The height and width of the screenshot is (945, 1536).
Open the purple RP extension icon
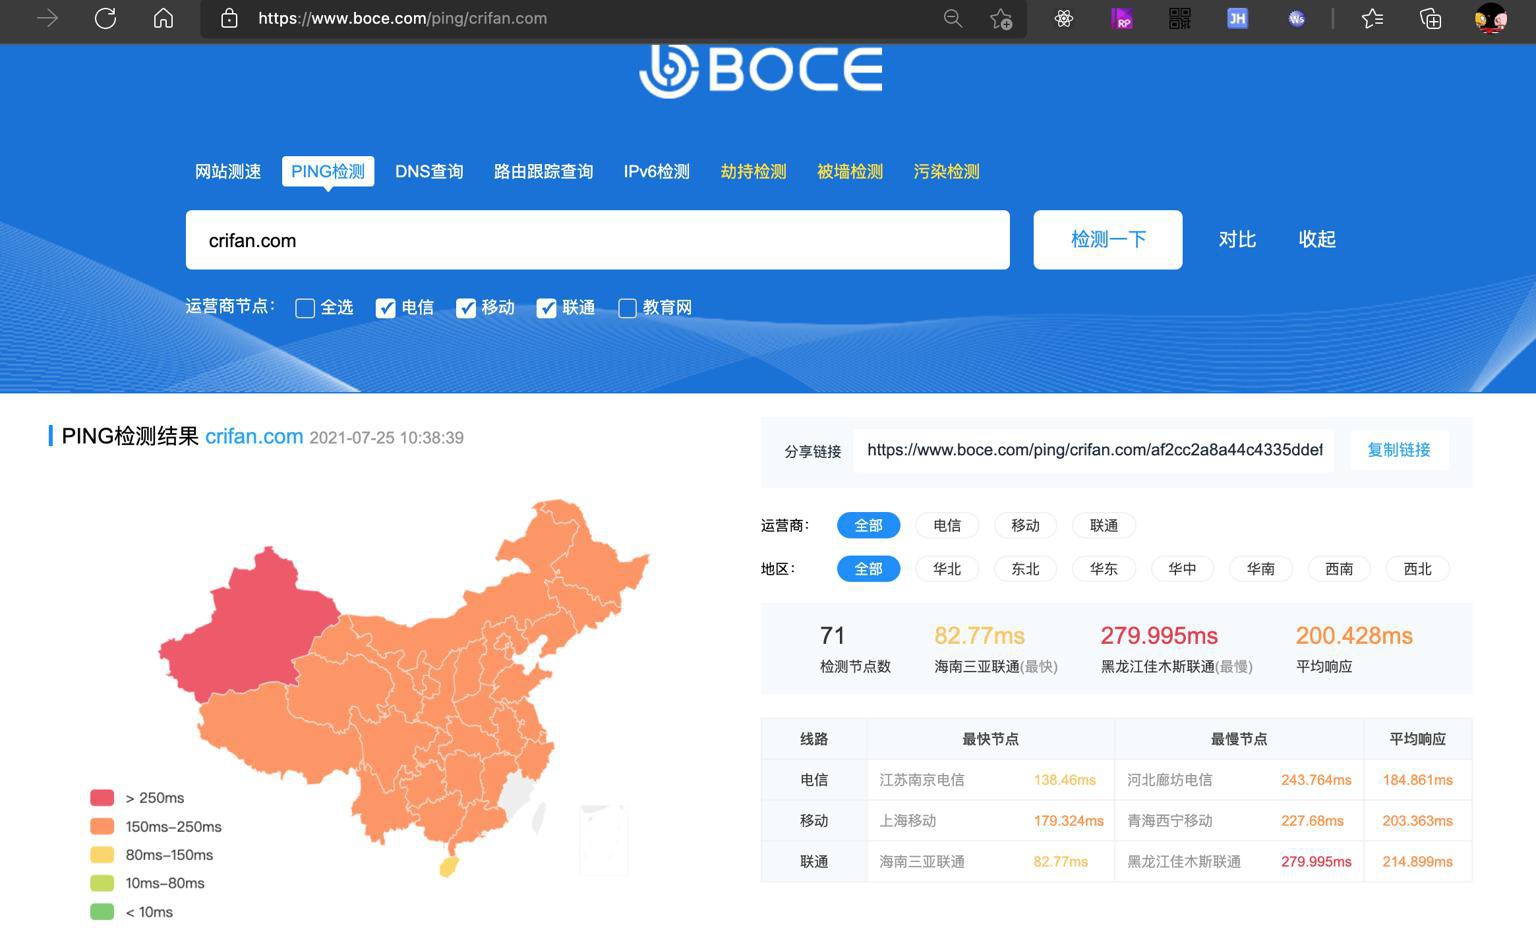click(1122, 18)
